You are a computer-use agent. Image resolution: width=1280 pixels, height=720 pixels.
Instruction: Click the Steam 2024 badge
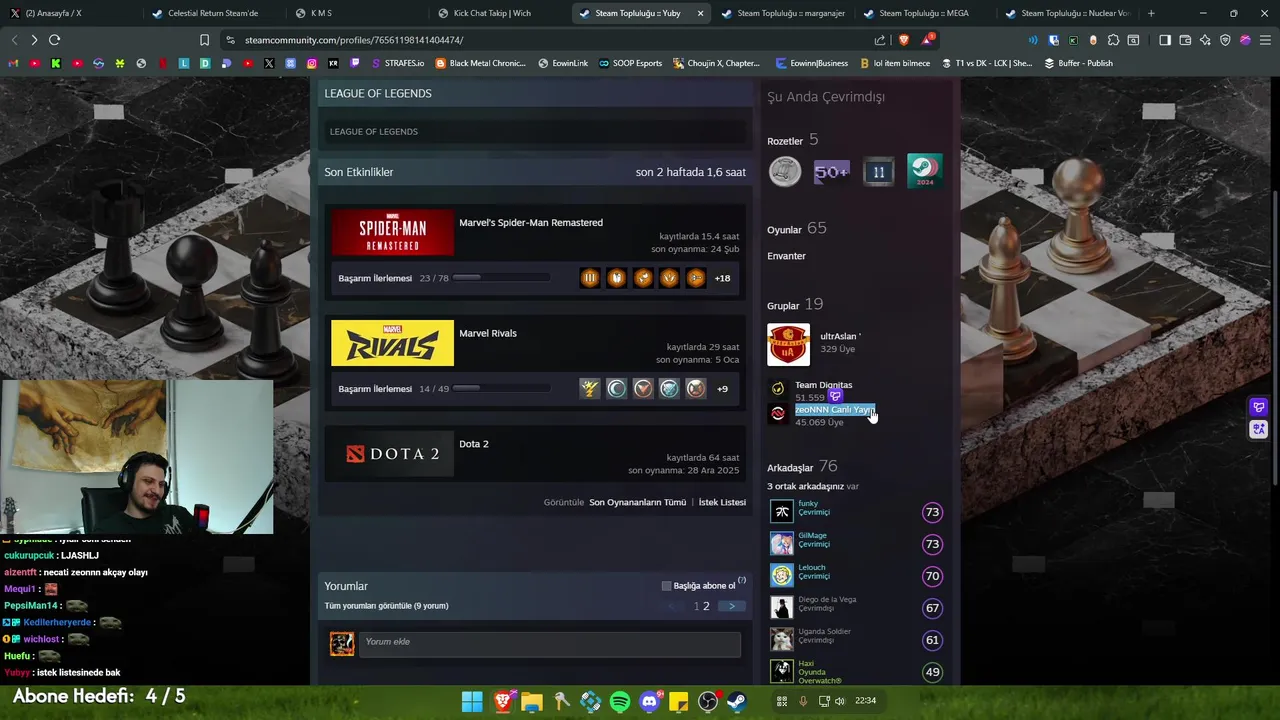(925, 172)
